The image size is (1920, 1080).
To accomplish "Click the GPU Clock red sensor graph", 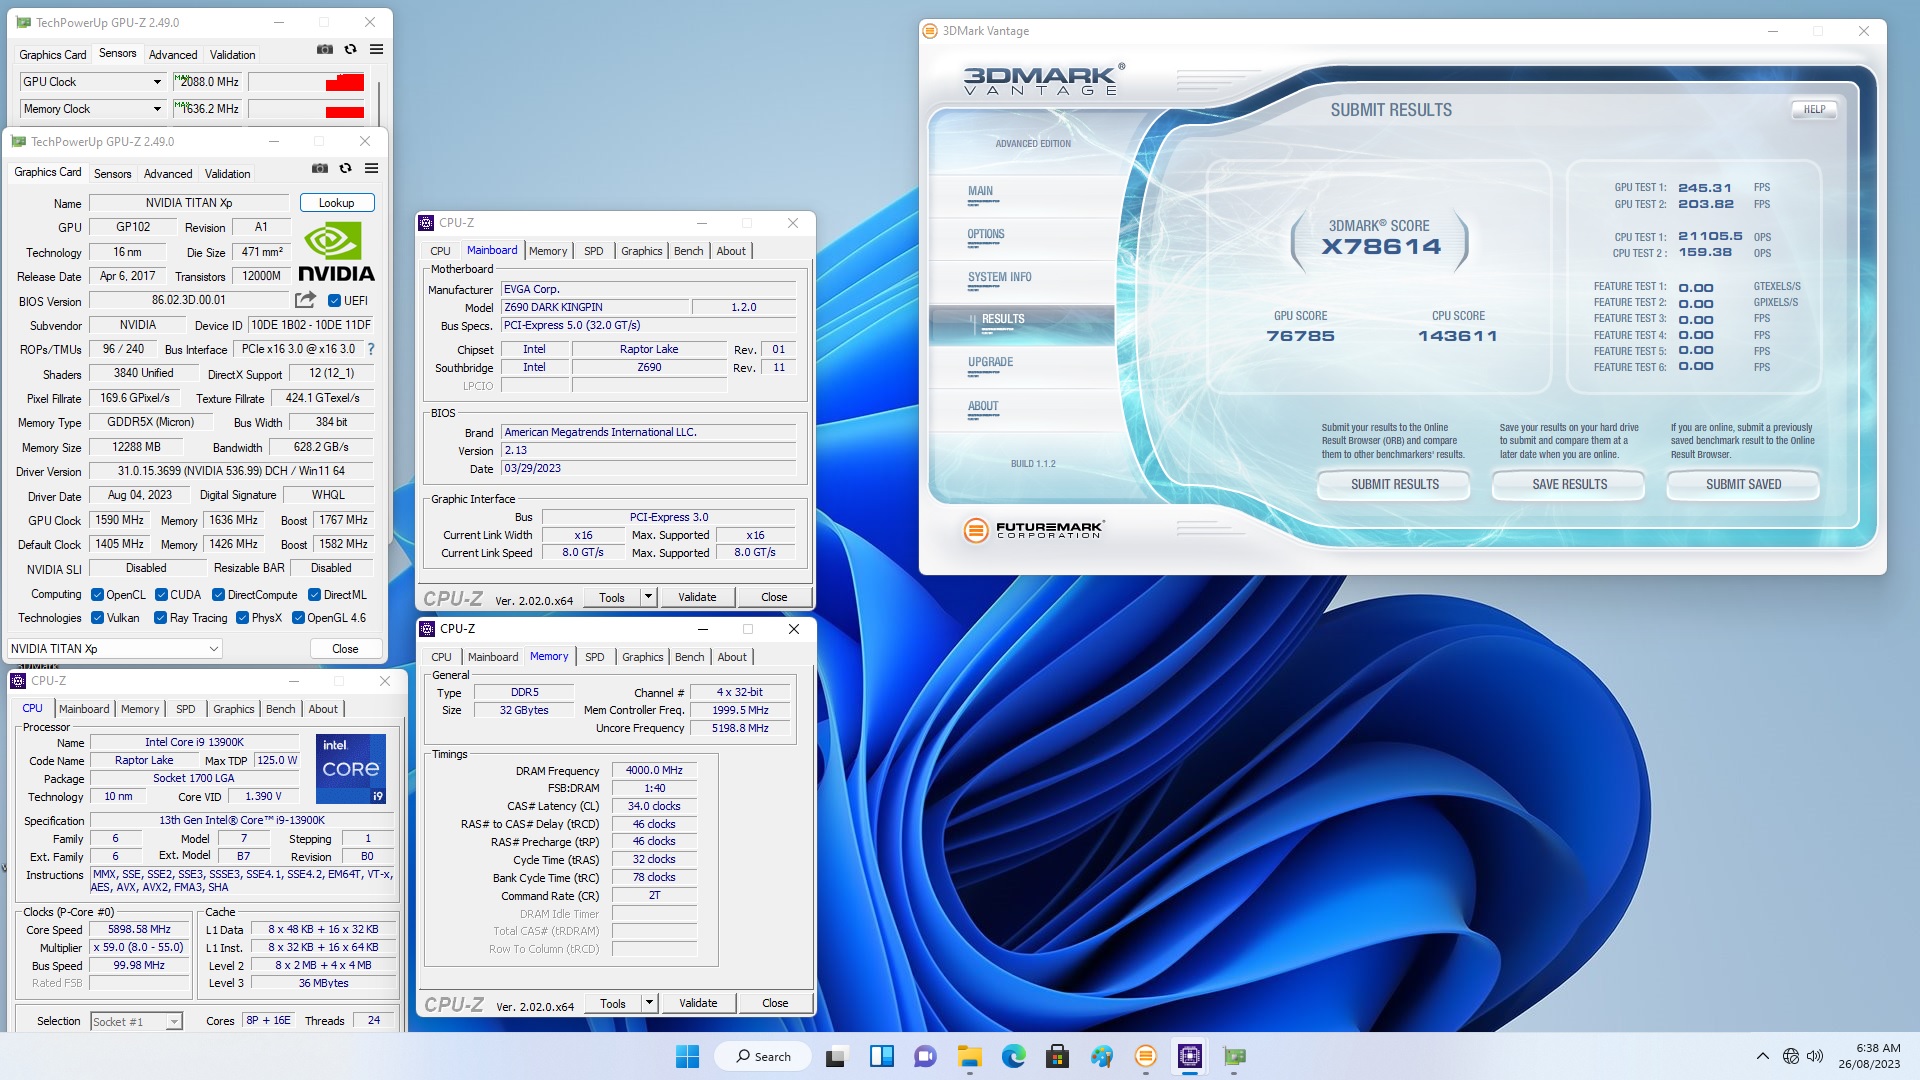I will [306, 82].
